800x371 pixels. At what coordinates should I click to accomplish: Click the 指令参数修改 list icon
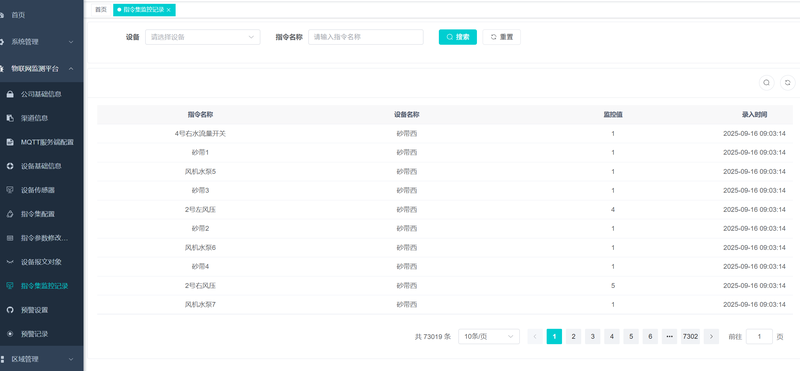point(10,238)
